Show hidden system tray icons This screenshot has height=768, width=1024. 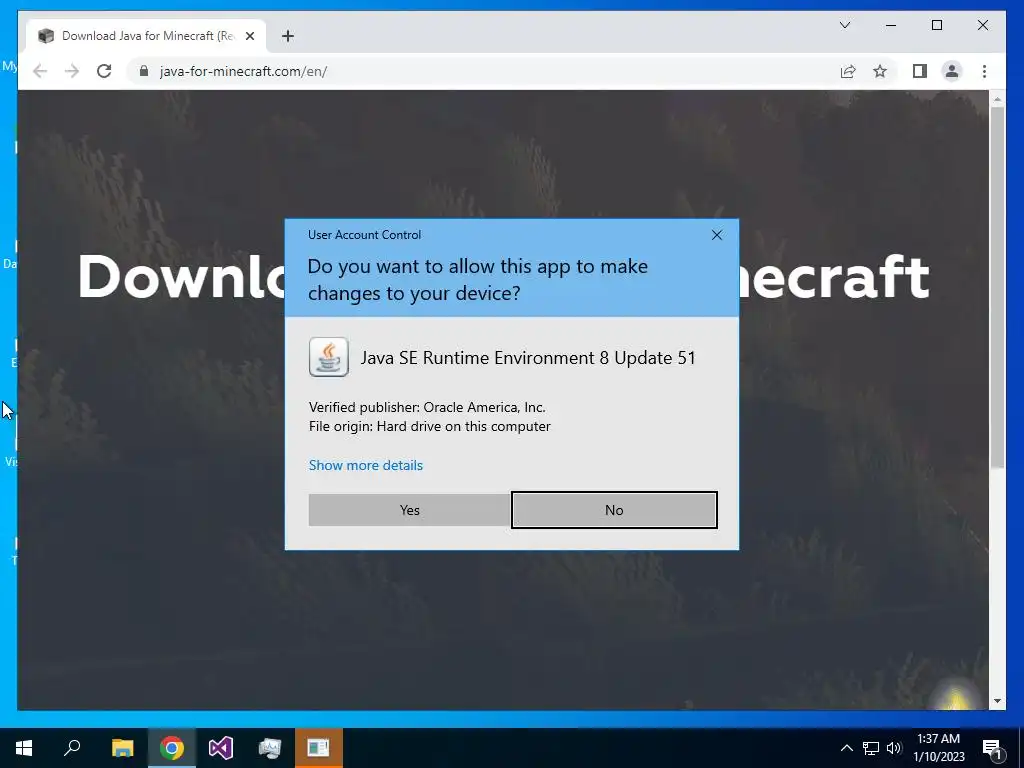pos(846,748)
